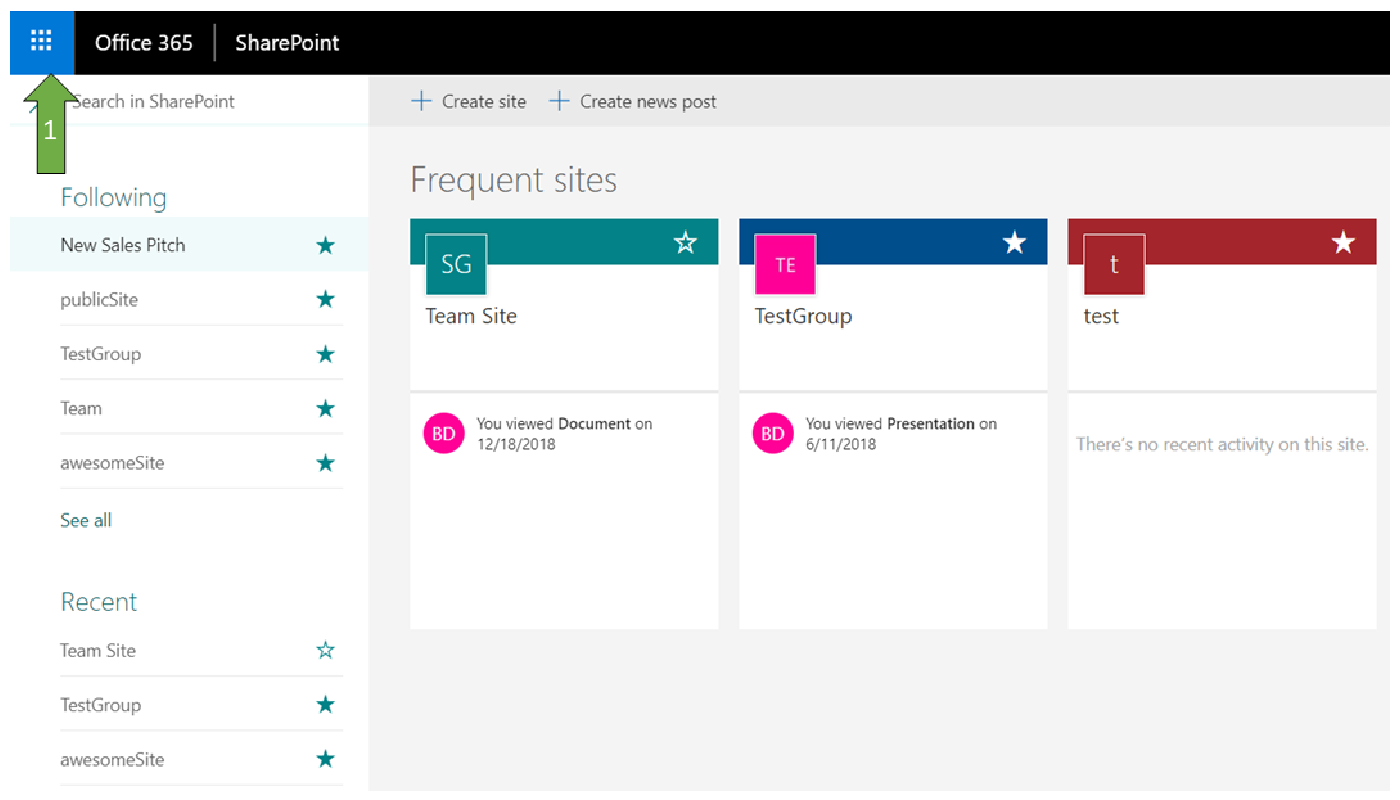The height and width of the screenshot is (800, 1400).
Task: Click the SharePoint header link
Action: [287, 43]
